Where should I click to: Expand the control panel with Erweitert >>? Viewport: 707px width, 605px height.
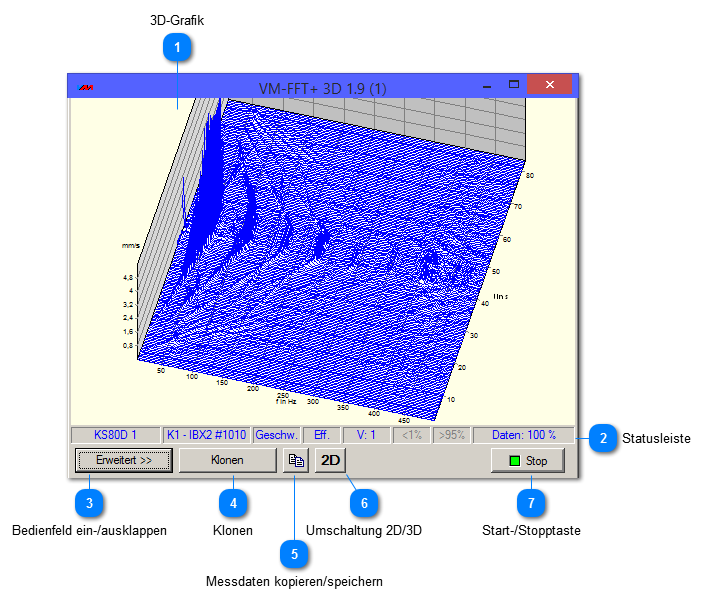coord(124,460)
